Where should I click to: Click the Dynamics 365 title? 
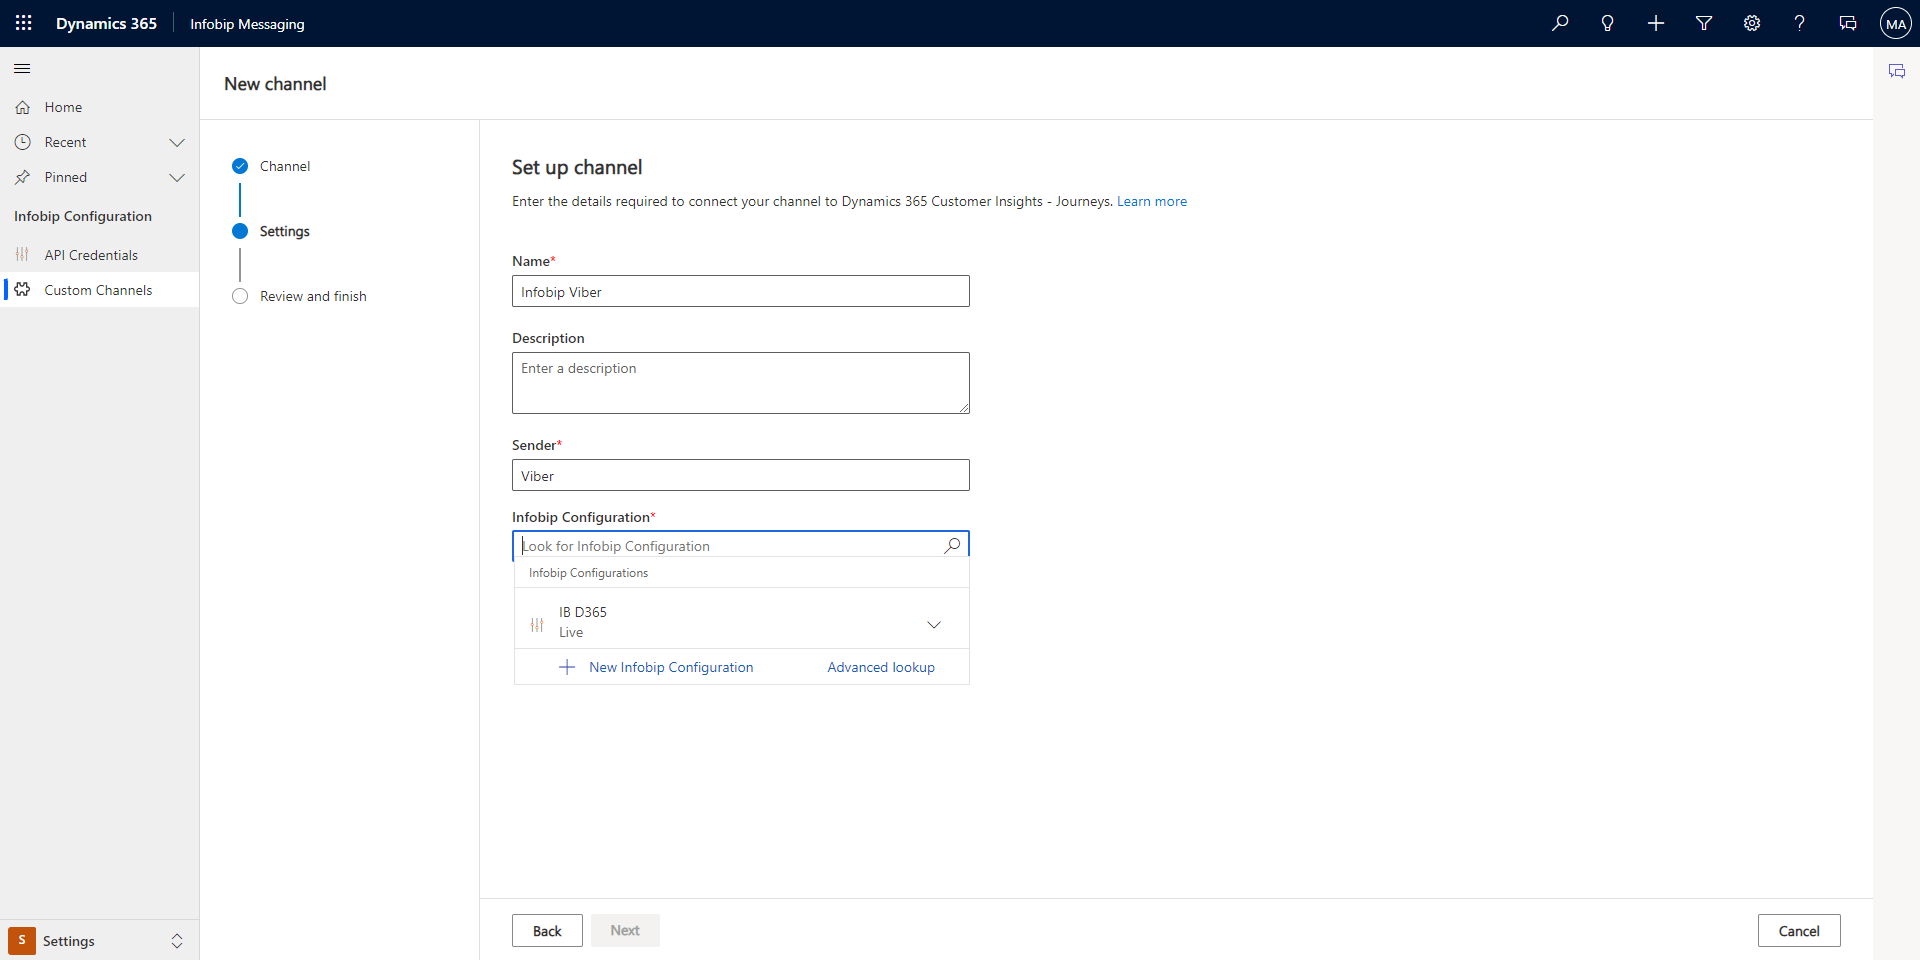click(106, 23)
